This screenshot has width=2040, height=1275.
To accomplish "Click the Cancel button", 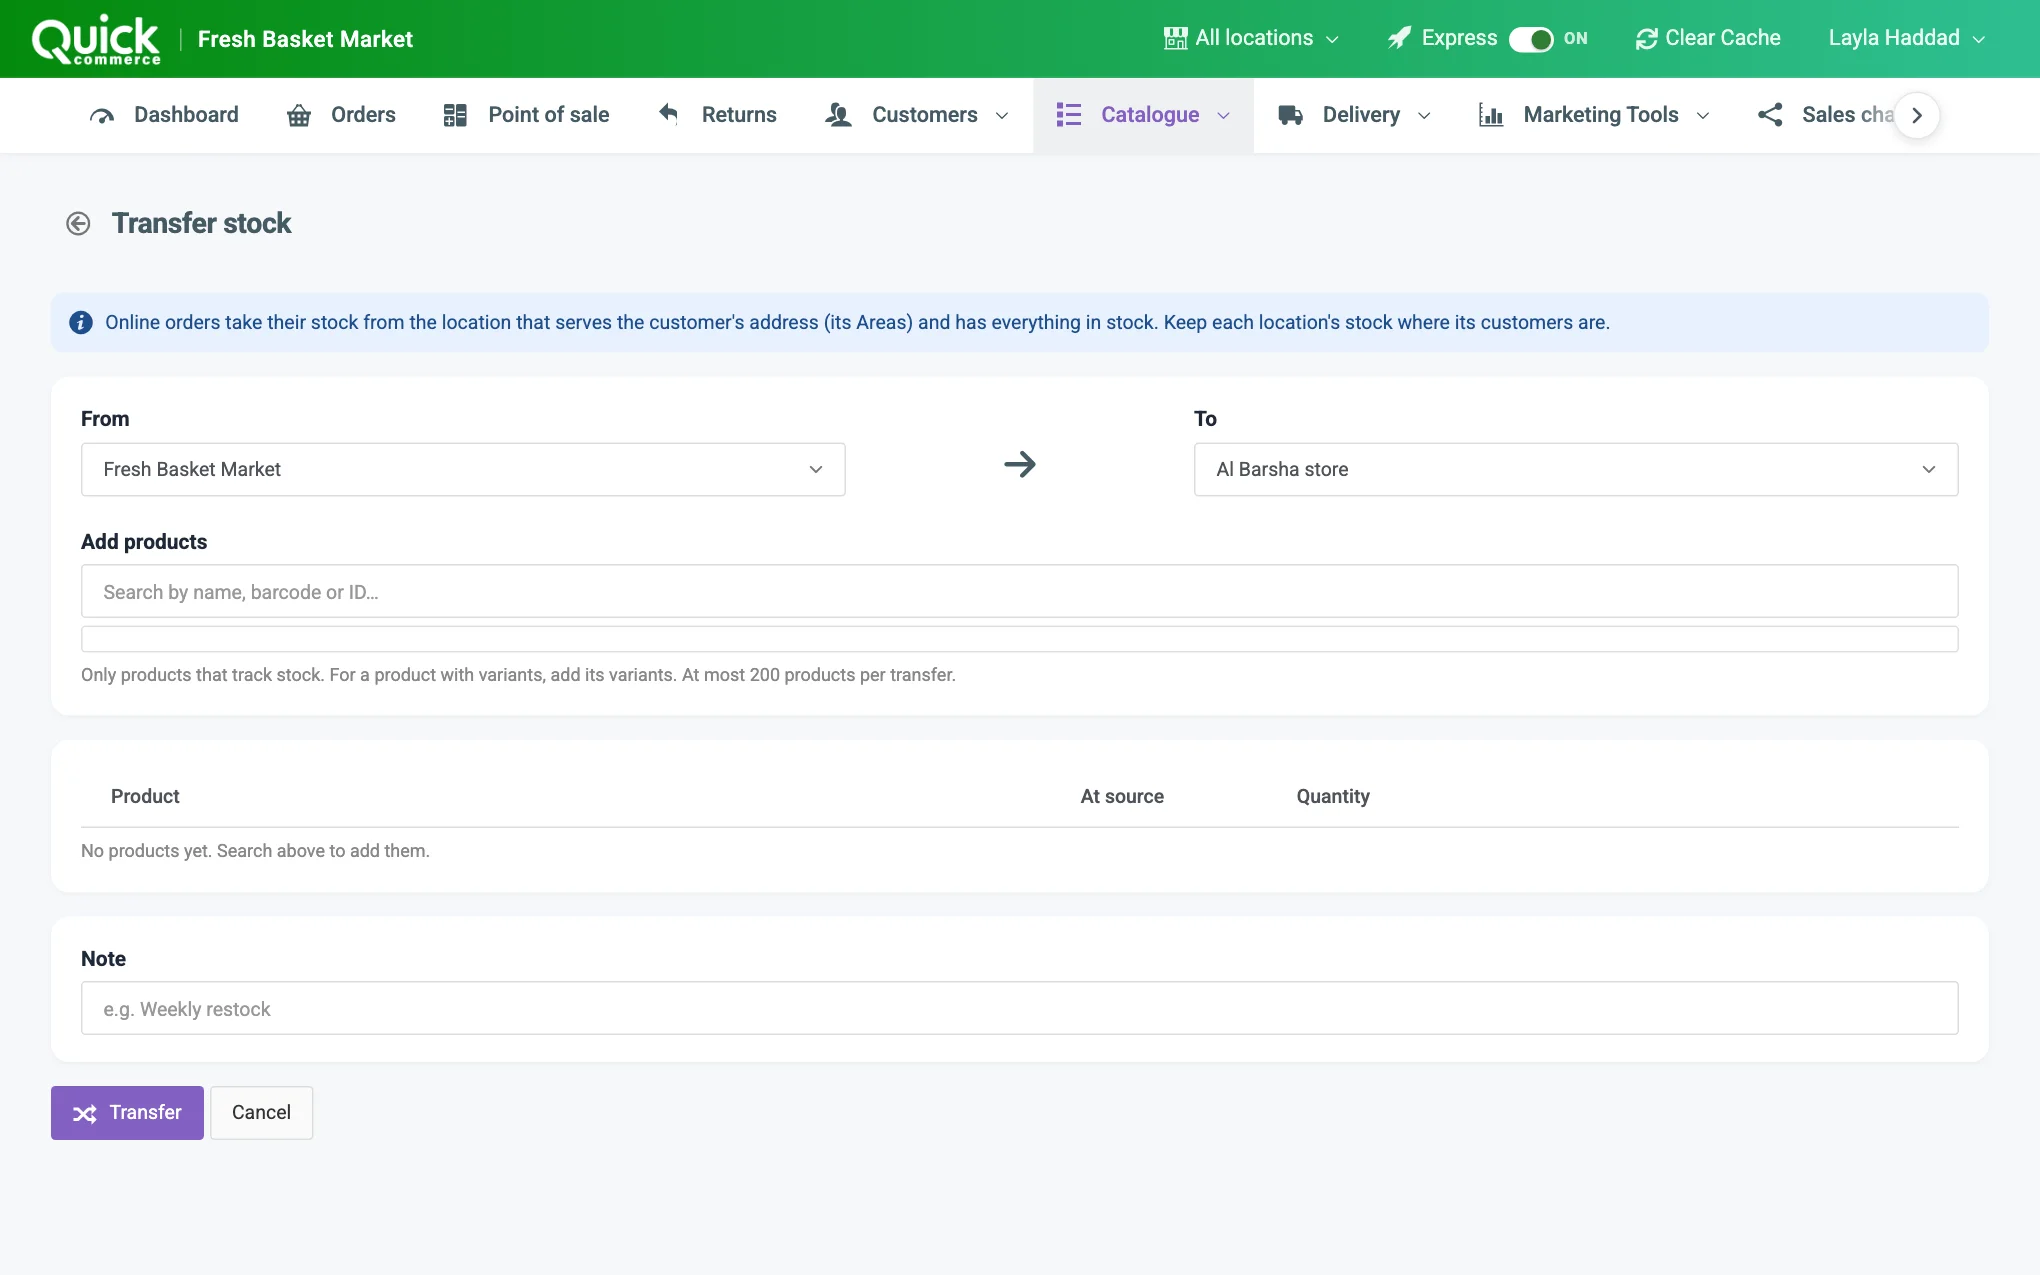I will click(x=261, y=1113).
